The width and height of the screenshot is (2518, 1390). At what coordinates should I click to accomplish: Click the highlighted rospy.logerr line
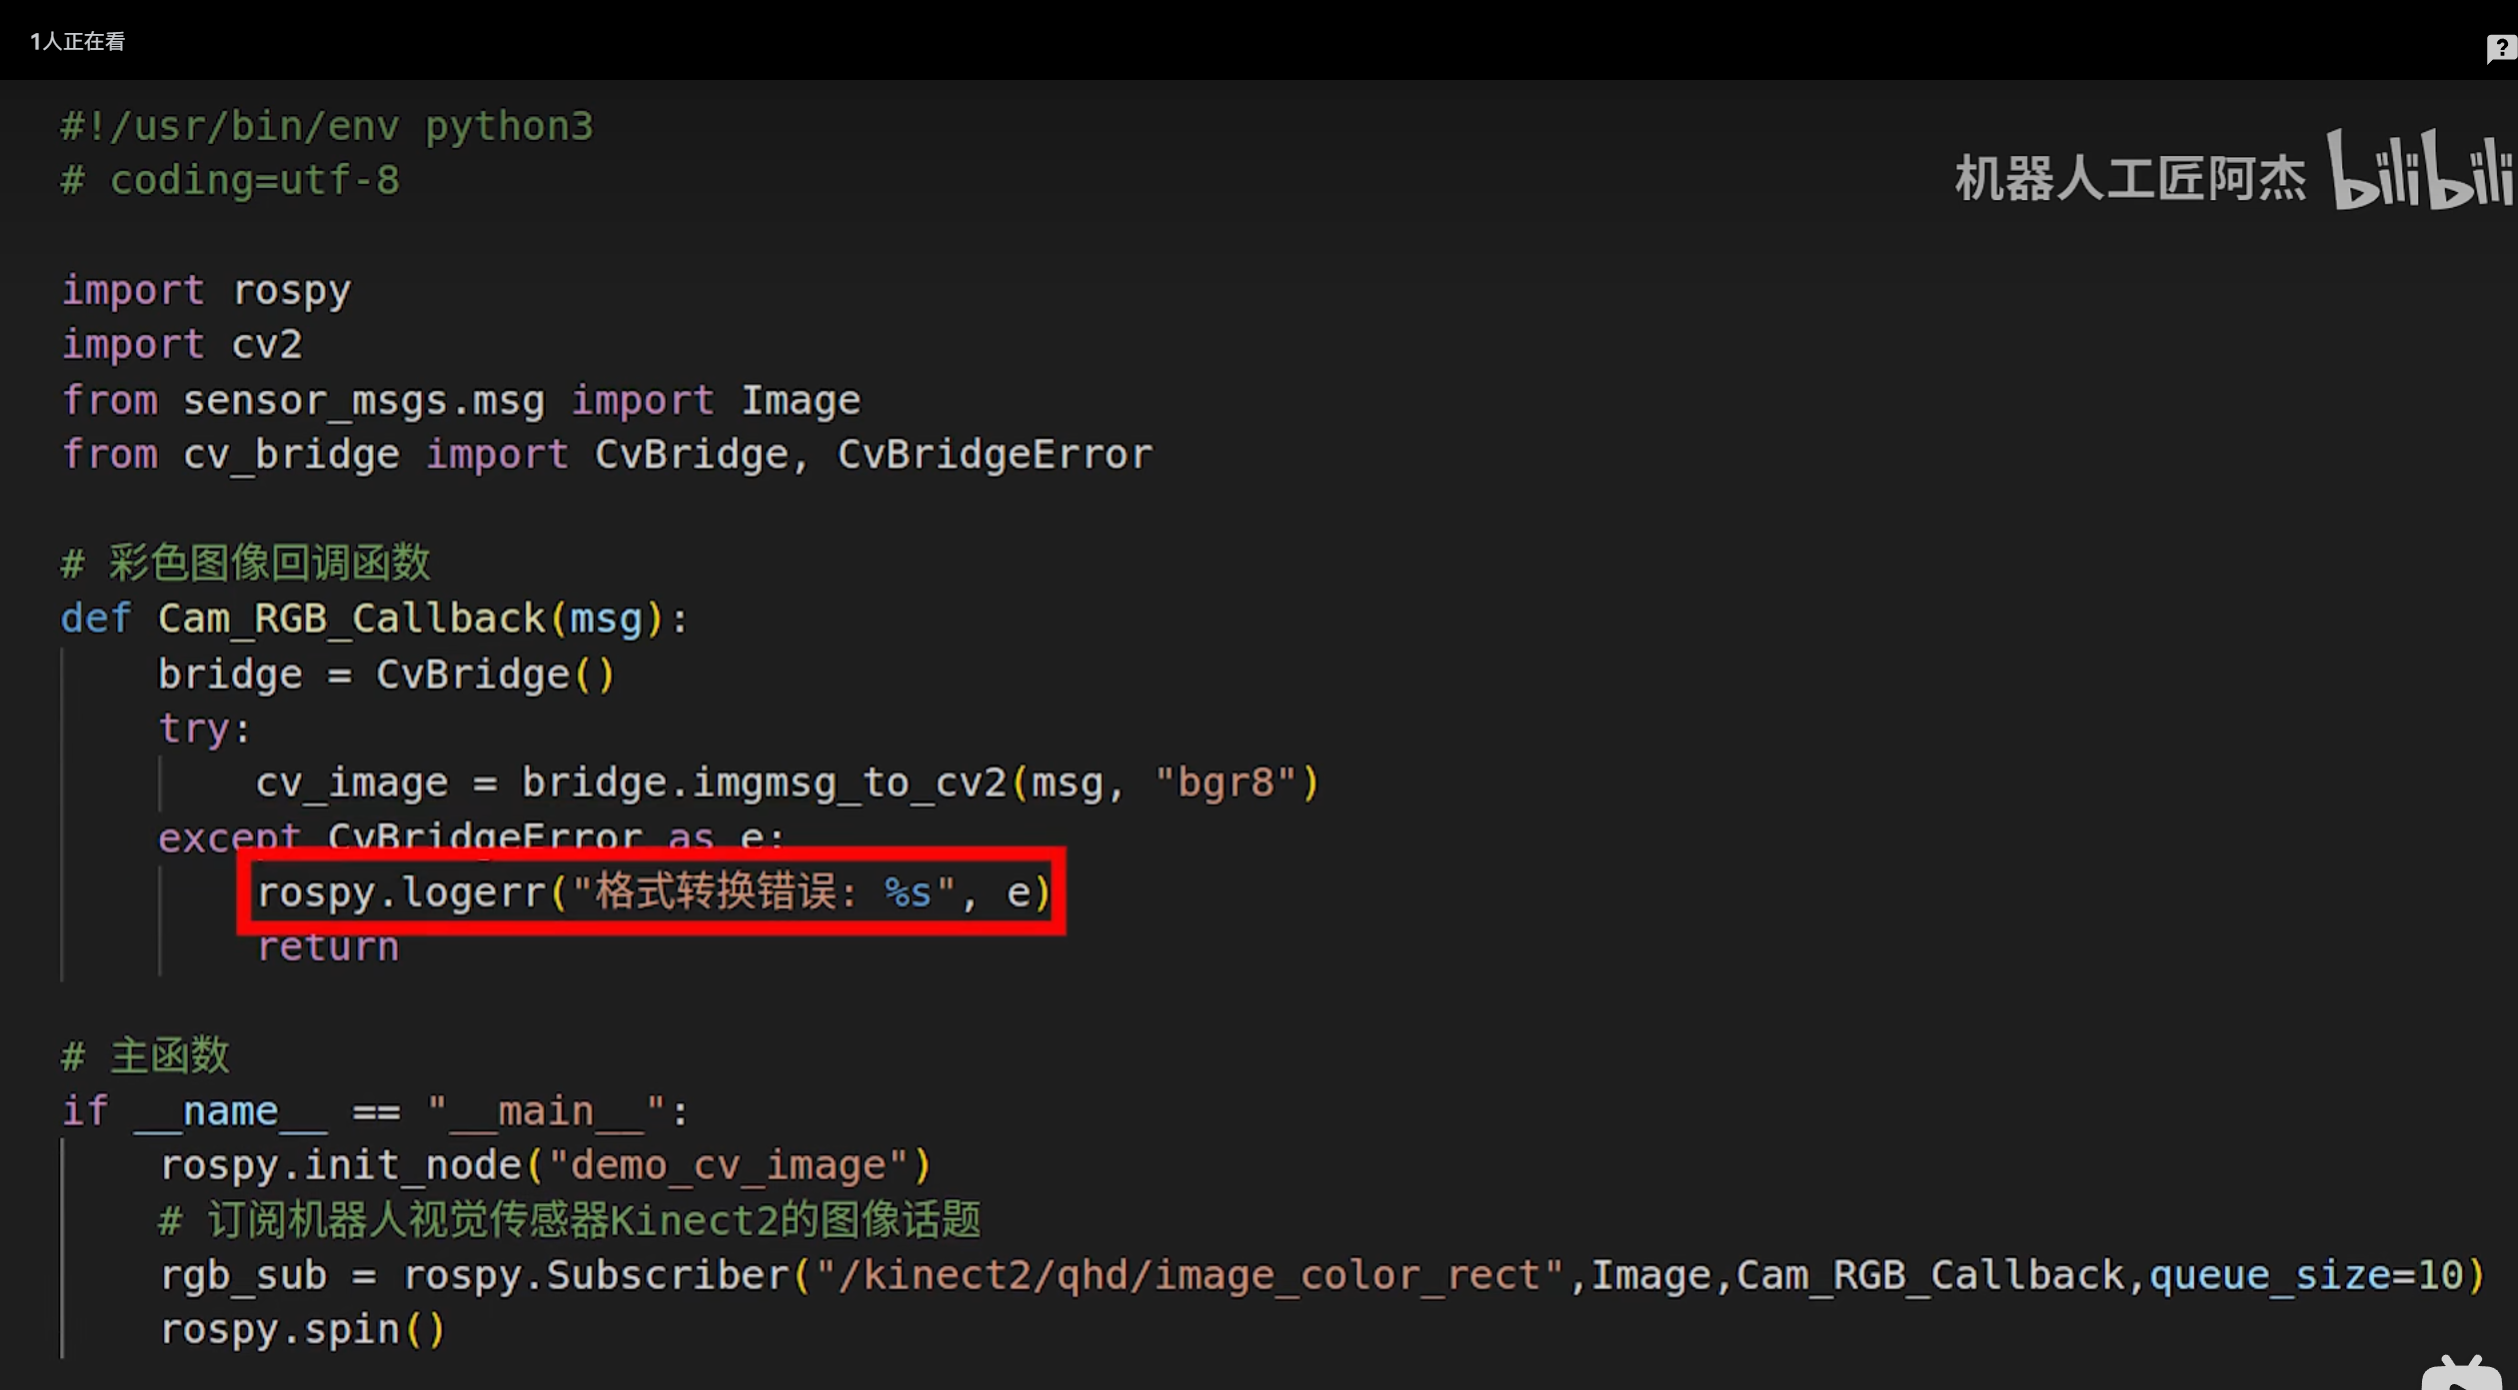point(652,892)
